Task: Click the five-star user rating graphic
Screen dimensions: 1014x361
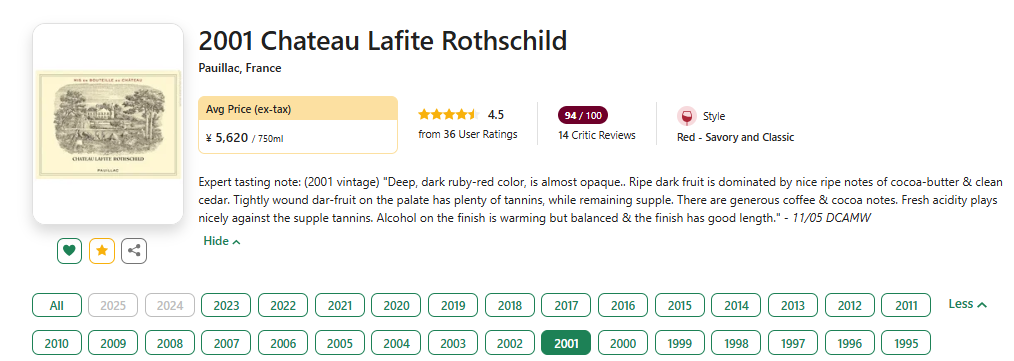Action: 448,115
